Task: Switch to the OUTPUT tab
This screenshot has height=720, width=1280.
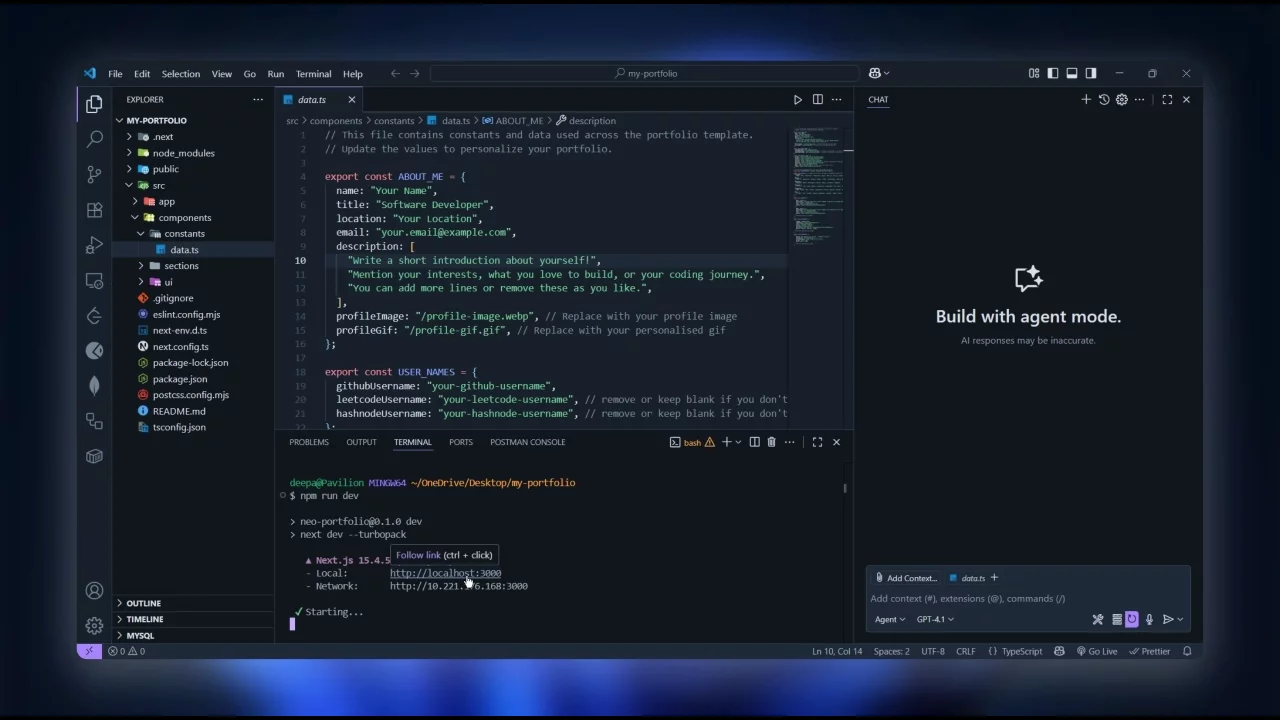Action: click(361, 442)
